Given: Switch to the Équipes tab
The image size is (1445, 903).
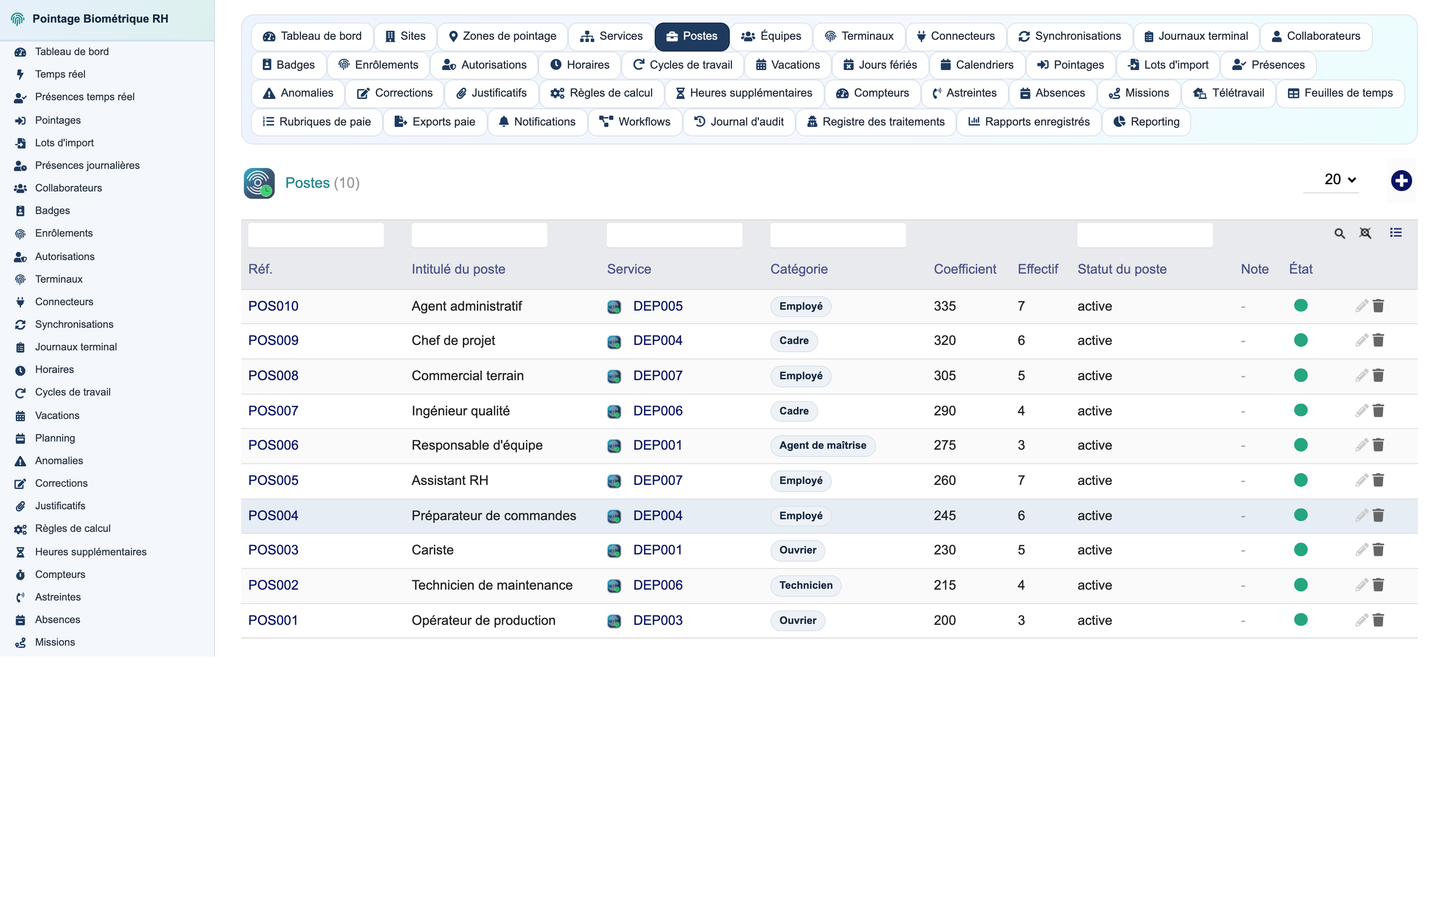Looking at the screenshot, I should click(771, 36).
